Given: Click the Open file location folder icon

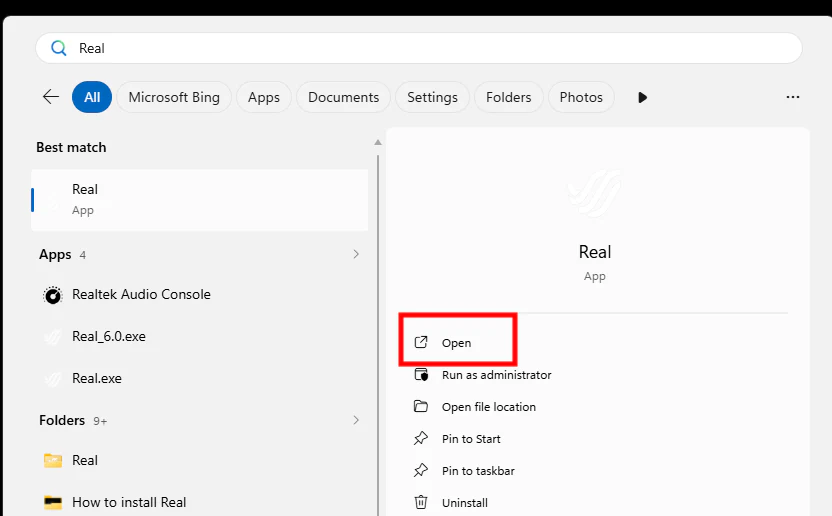Looking at the screenshot, I should click(421, 407).
